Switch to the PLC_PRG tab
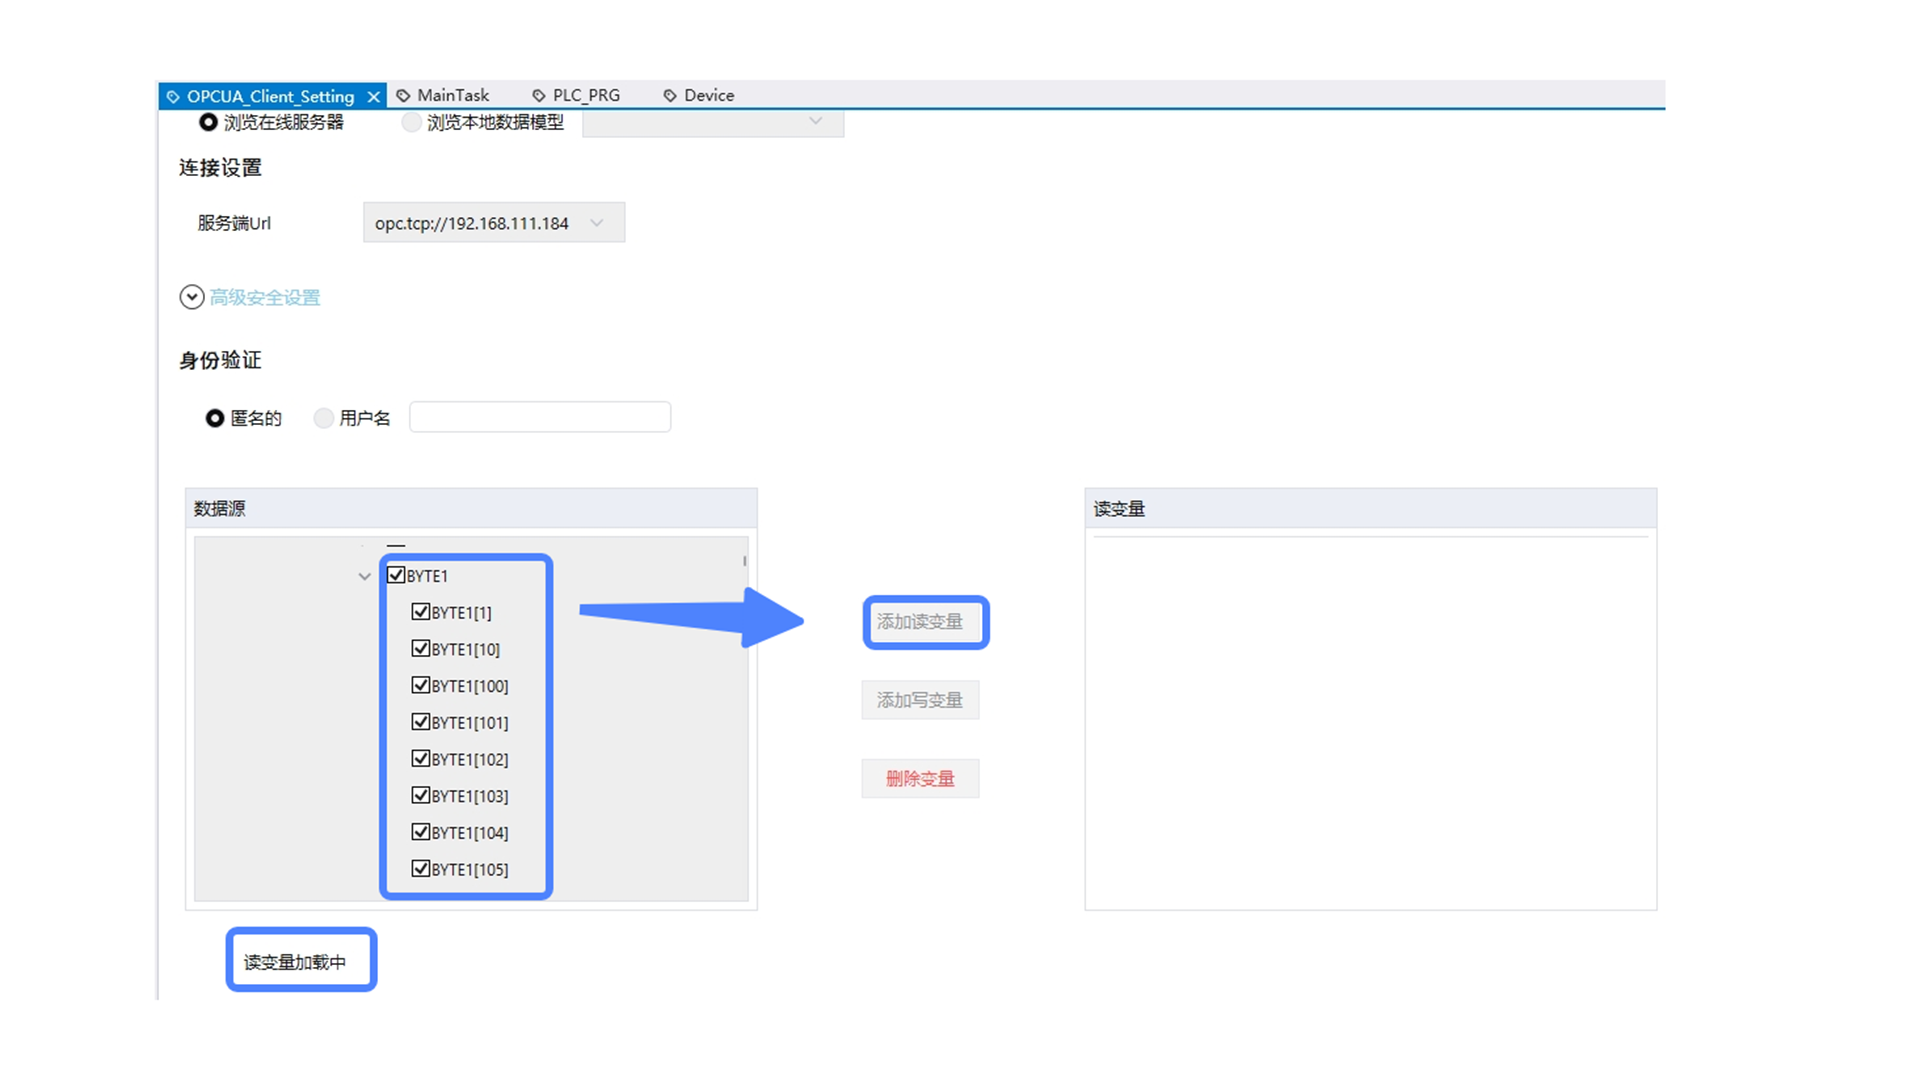The image size is (1920, 1080). (586, 95)
